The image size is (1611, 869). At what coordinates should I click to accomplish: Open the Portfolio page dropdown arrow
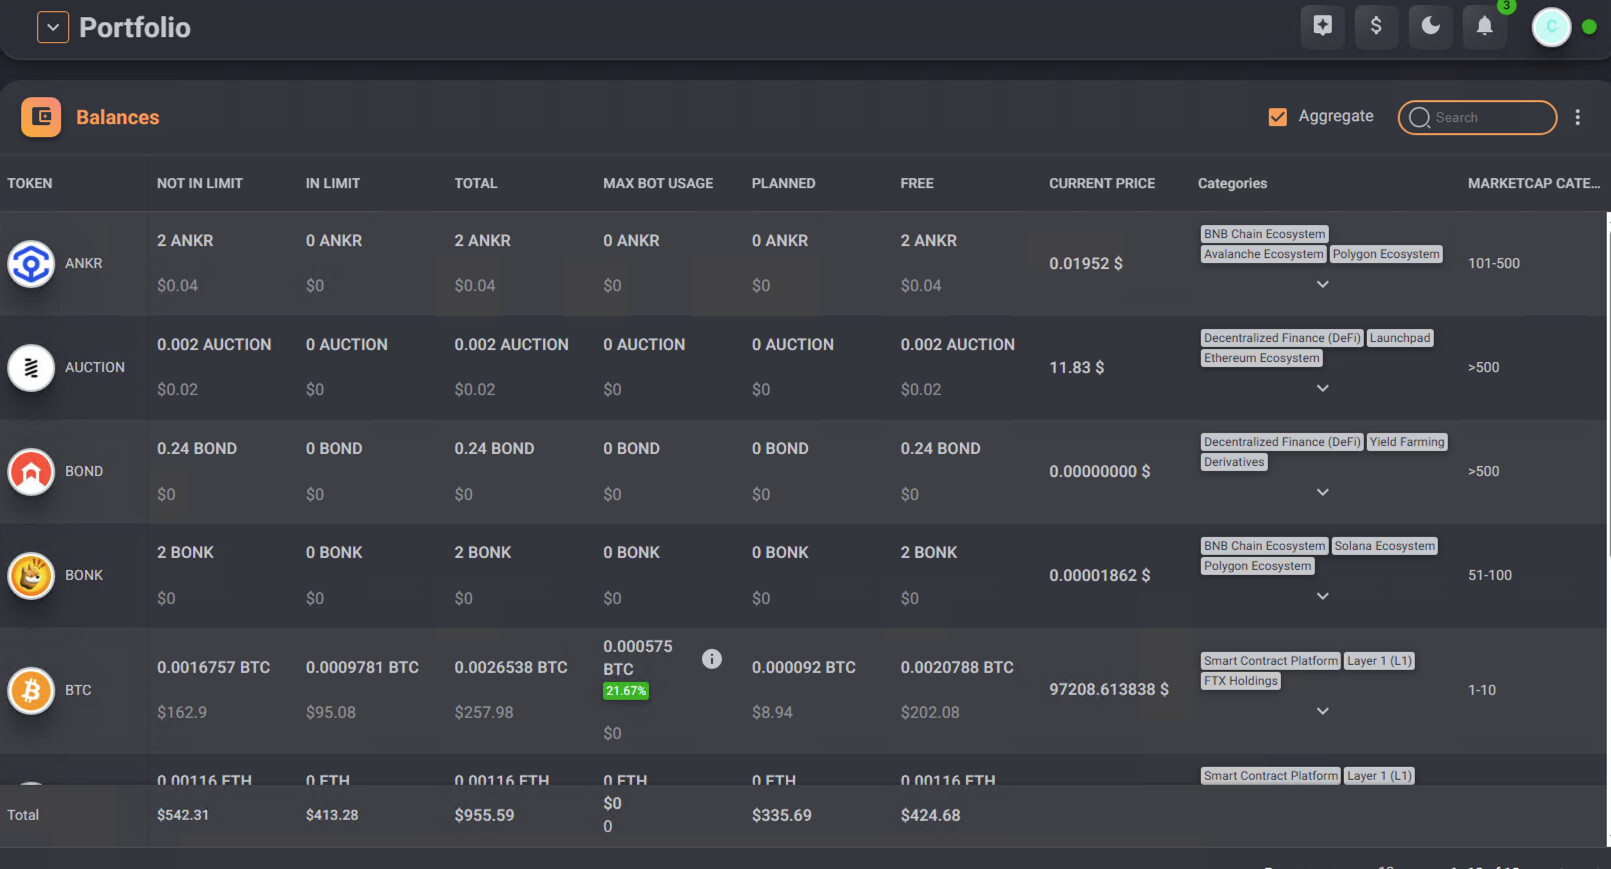53,27
